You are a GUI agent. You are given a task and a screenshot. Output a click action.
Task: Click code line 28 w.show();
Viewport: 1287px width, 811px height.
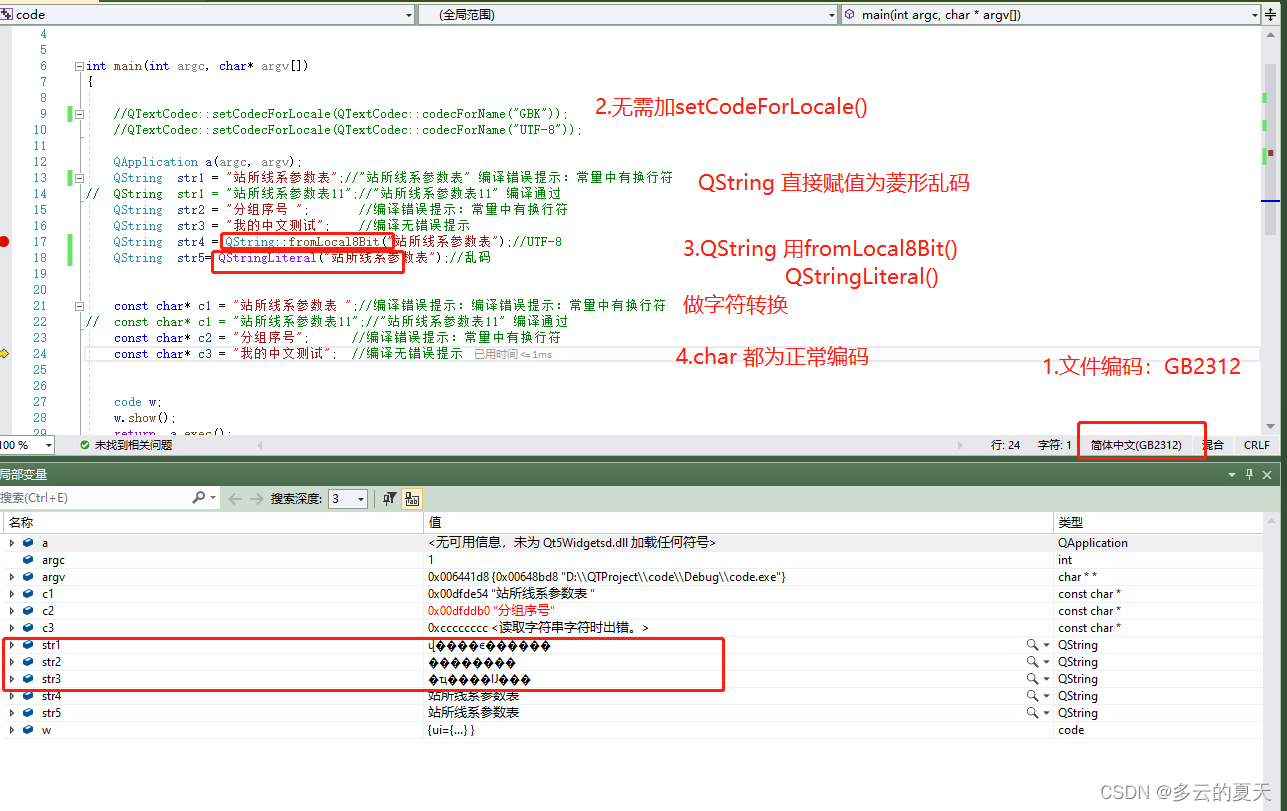[144, 418]
